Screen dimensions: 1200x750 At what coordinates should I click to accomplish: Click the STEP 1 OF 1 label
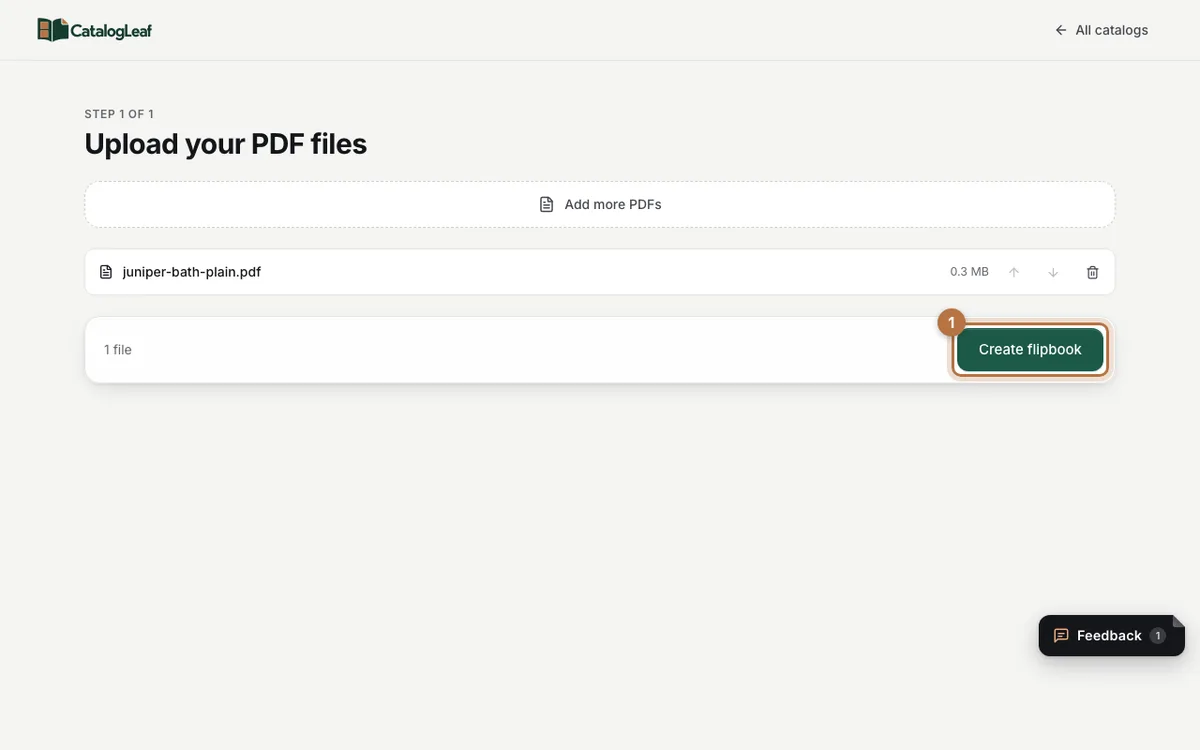click(x=119, y=114)
